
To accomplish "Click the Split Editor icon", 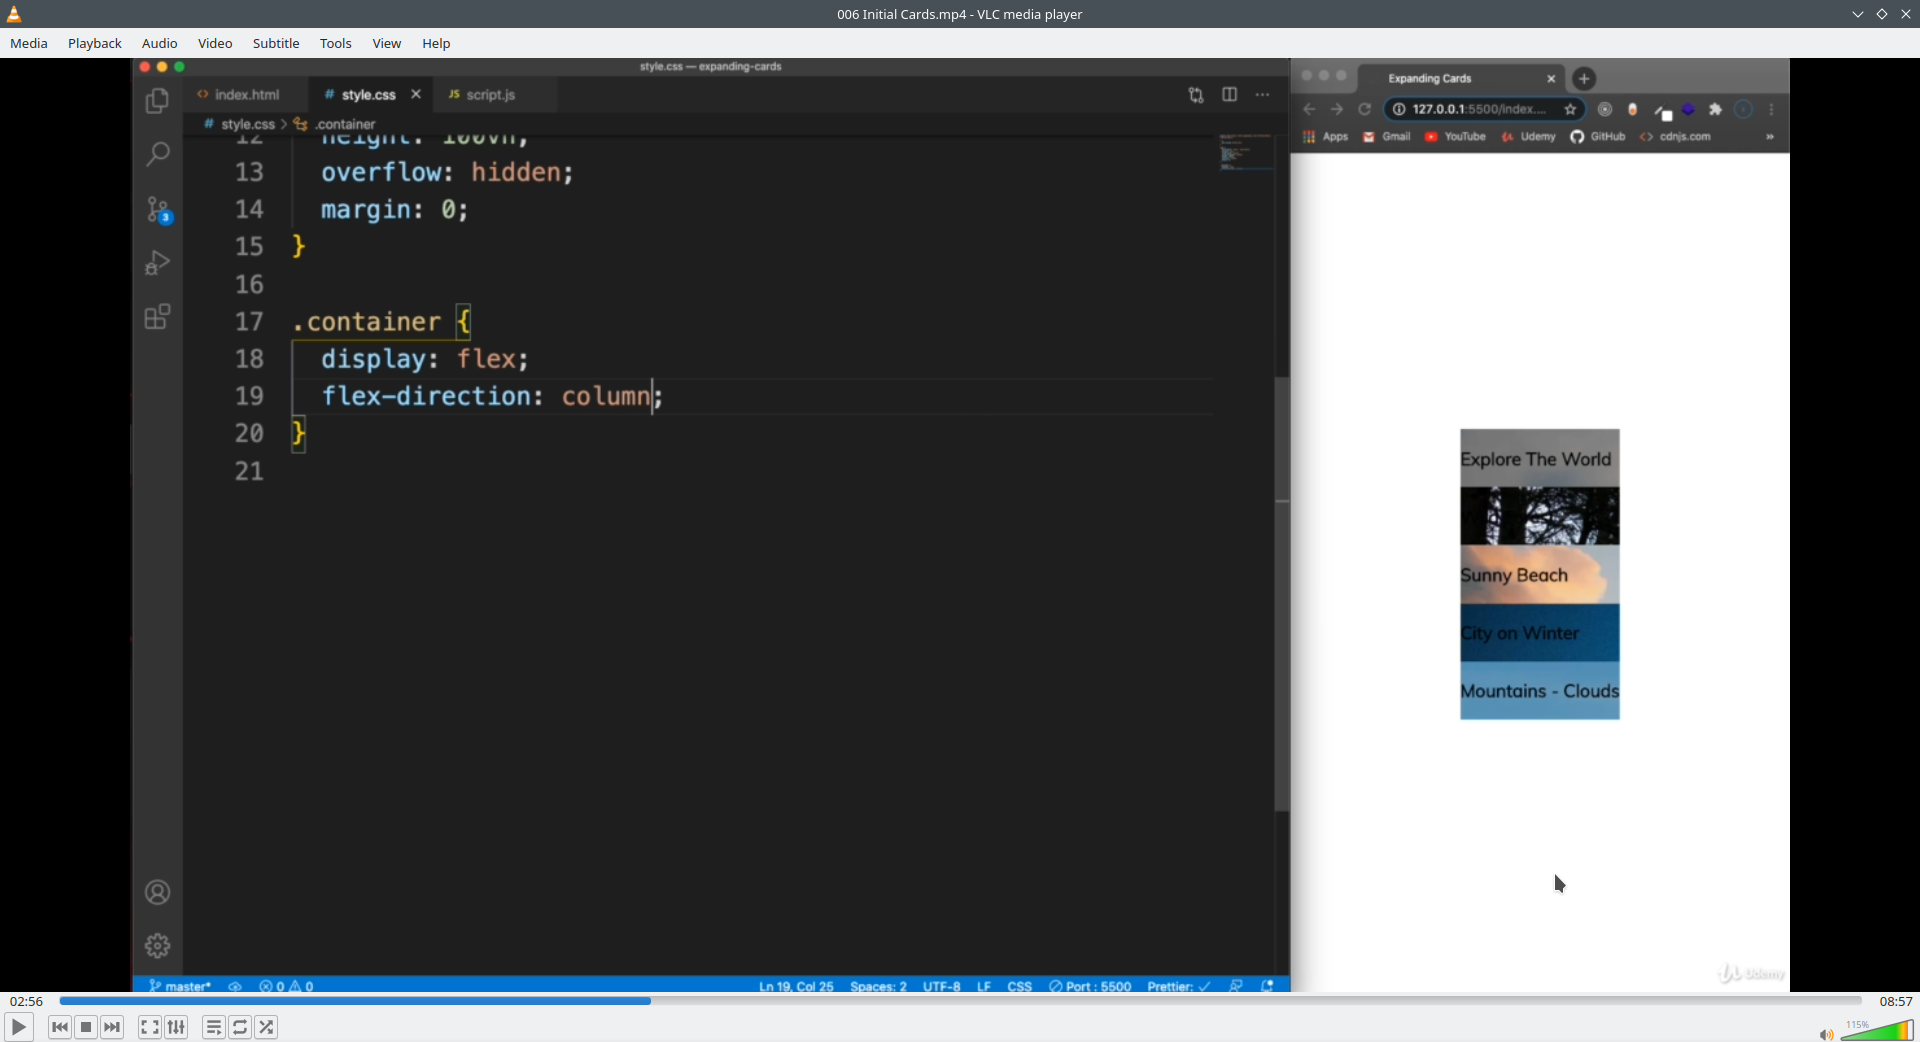I will pyautogui.click(x=1230, y=95).
